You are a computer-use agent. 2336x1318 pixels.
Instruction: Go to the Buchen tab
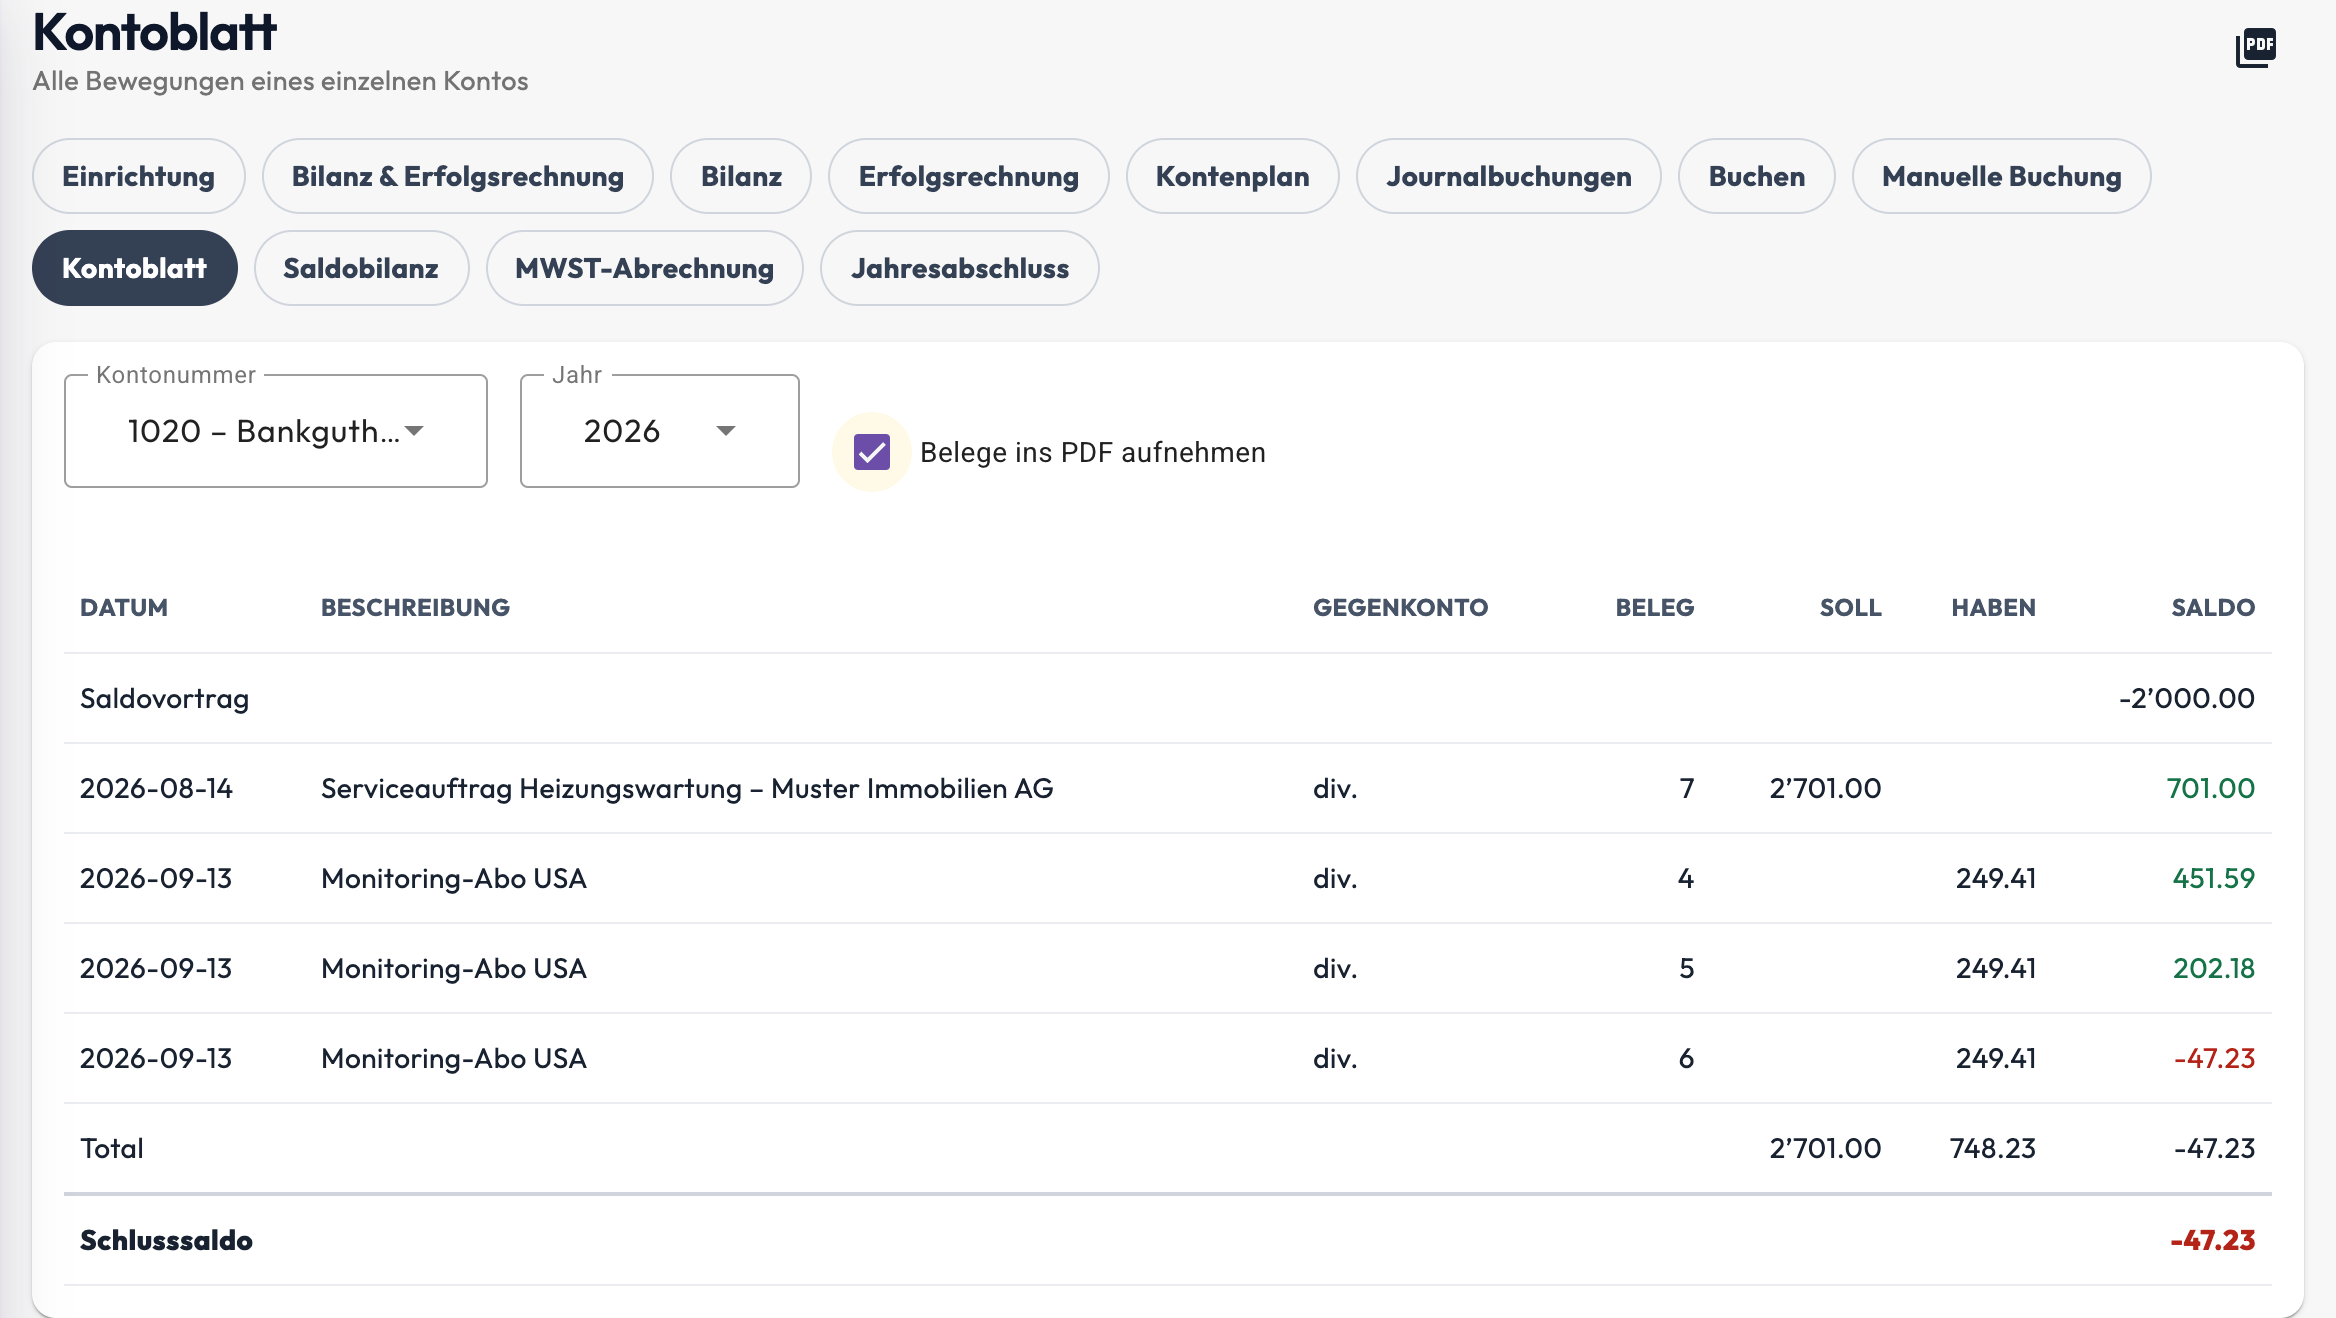coord(1757,176)
